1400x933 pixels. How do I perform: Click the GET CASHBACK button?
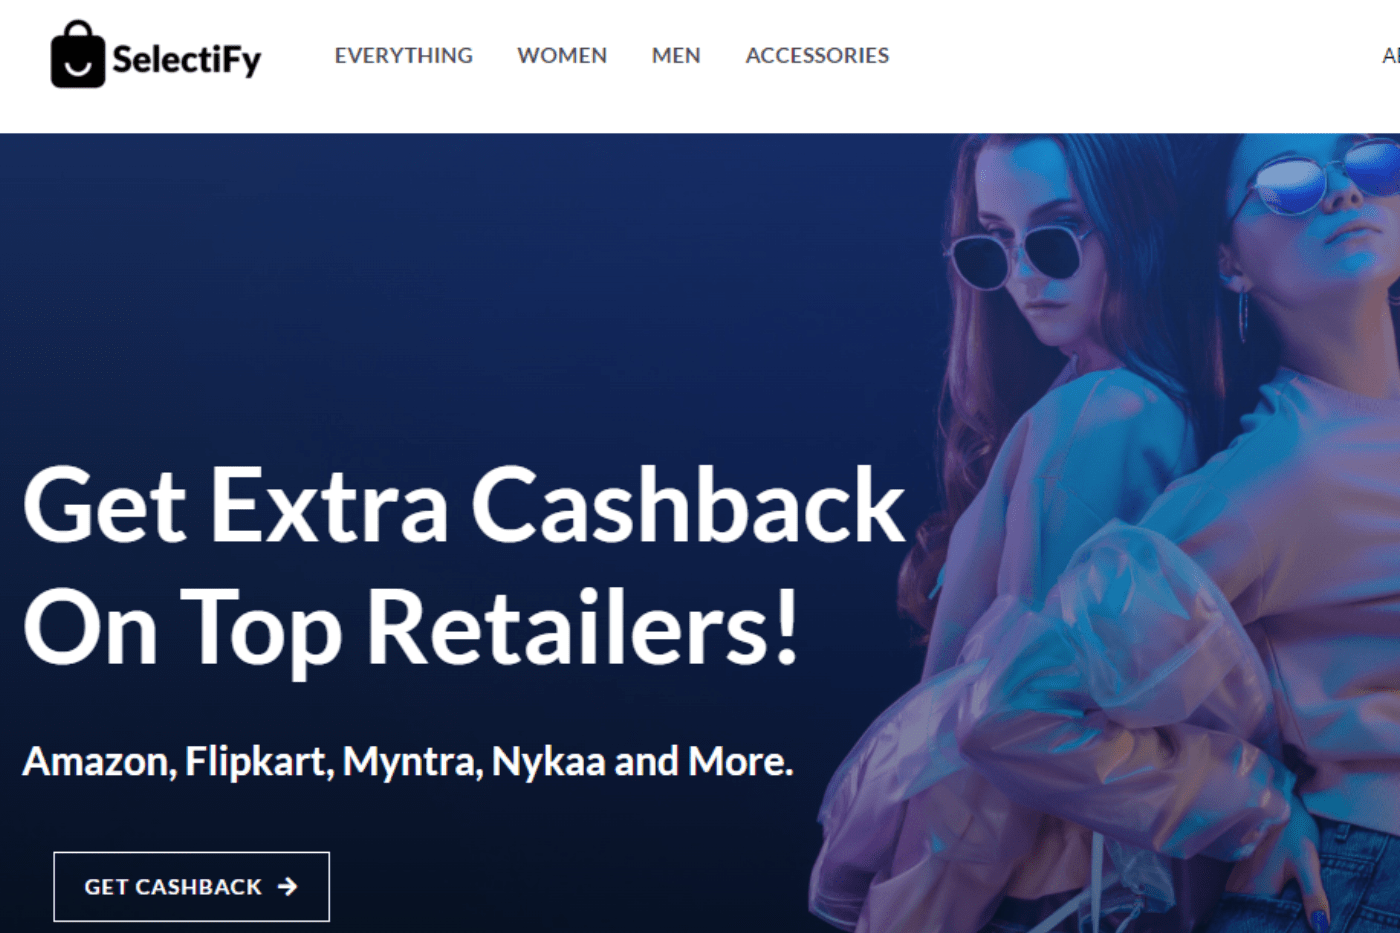(191, 886)
